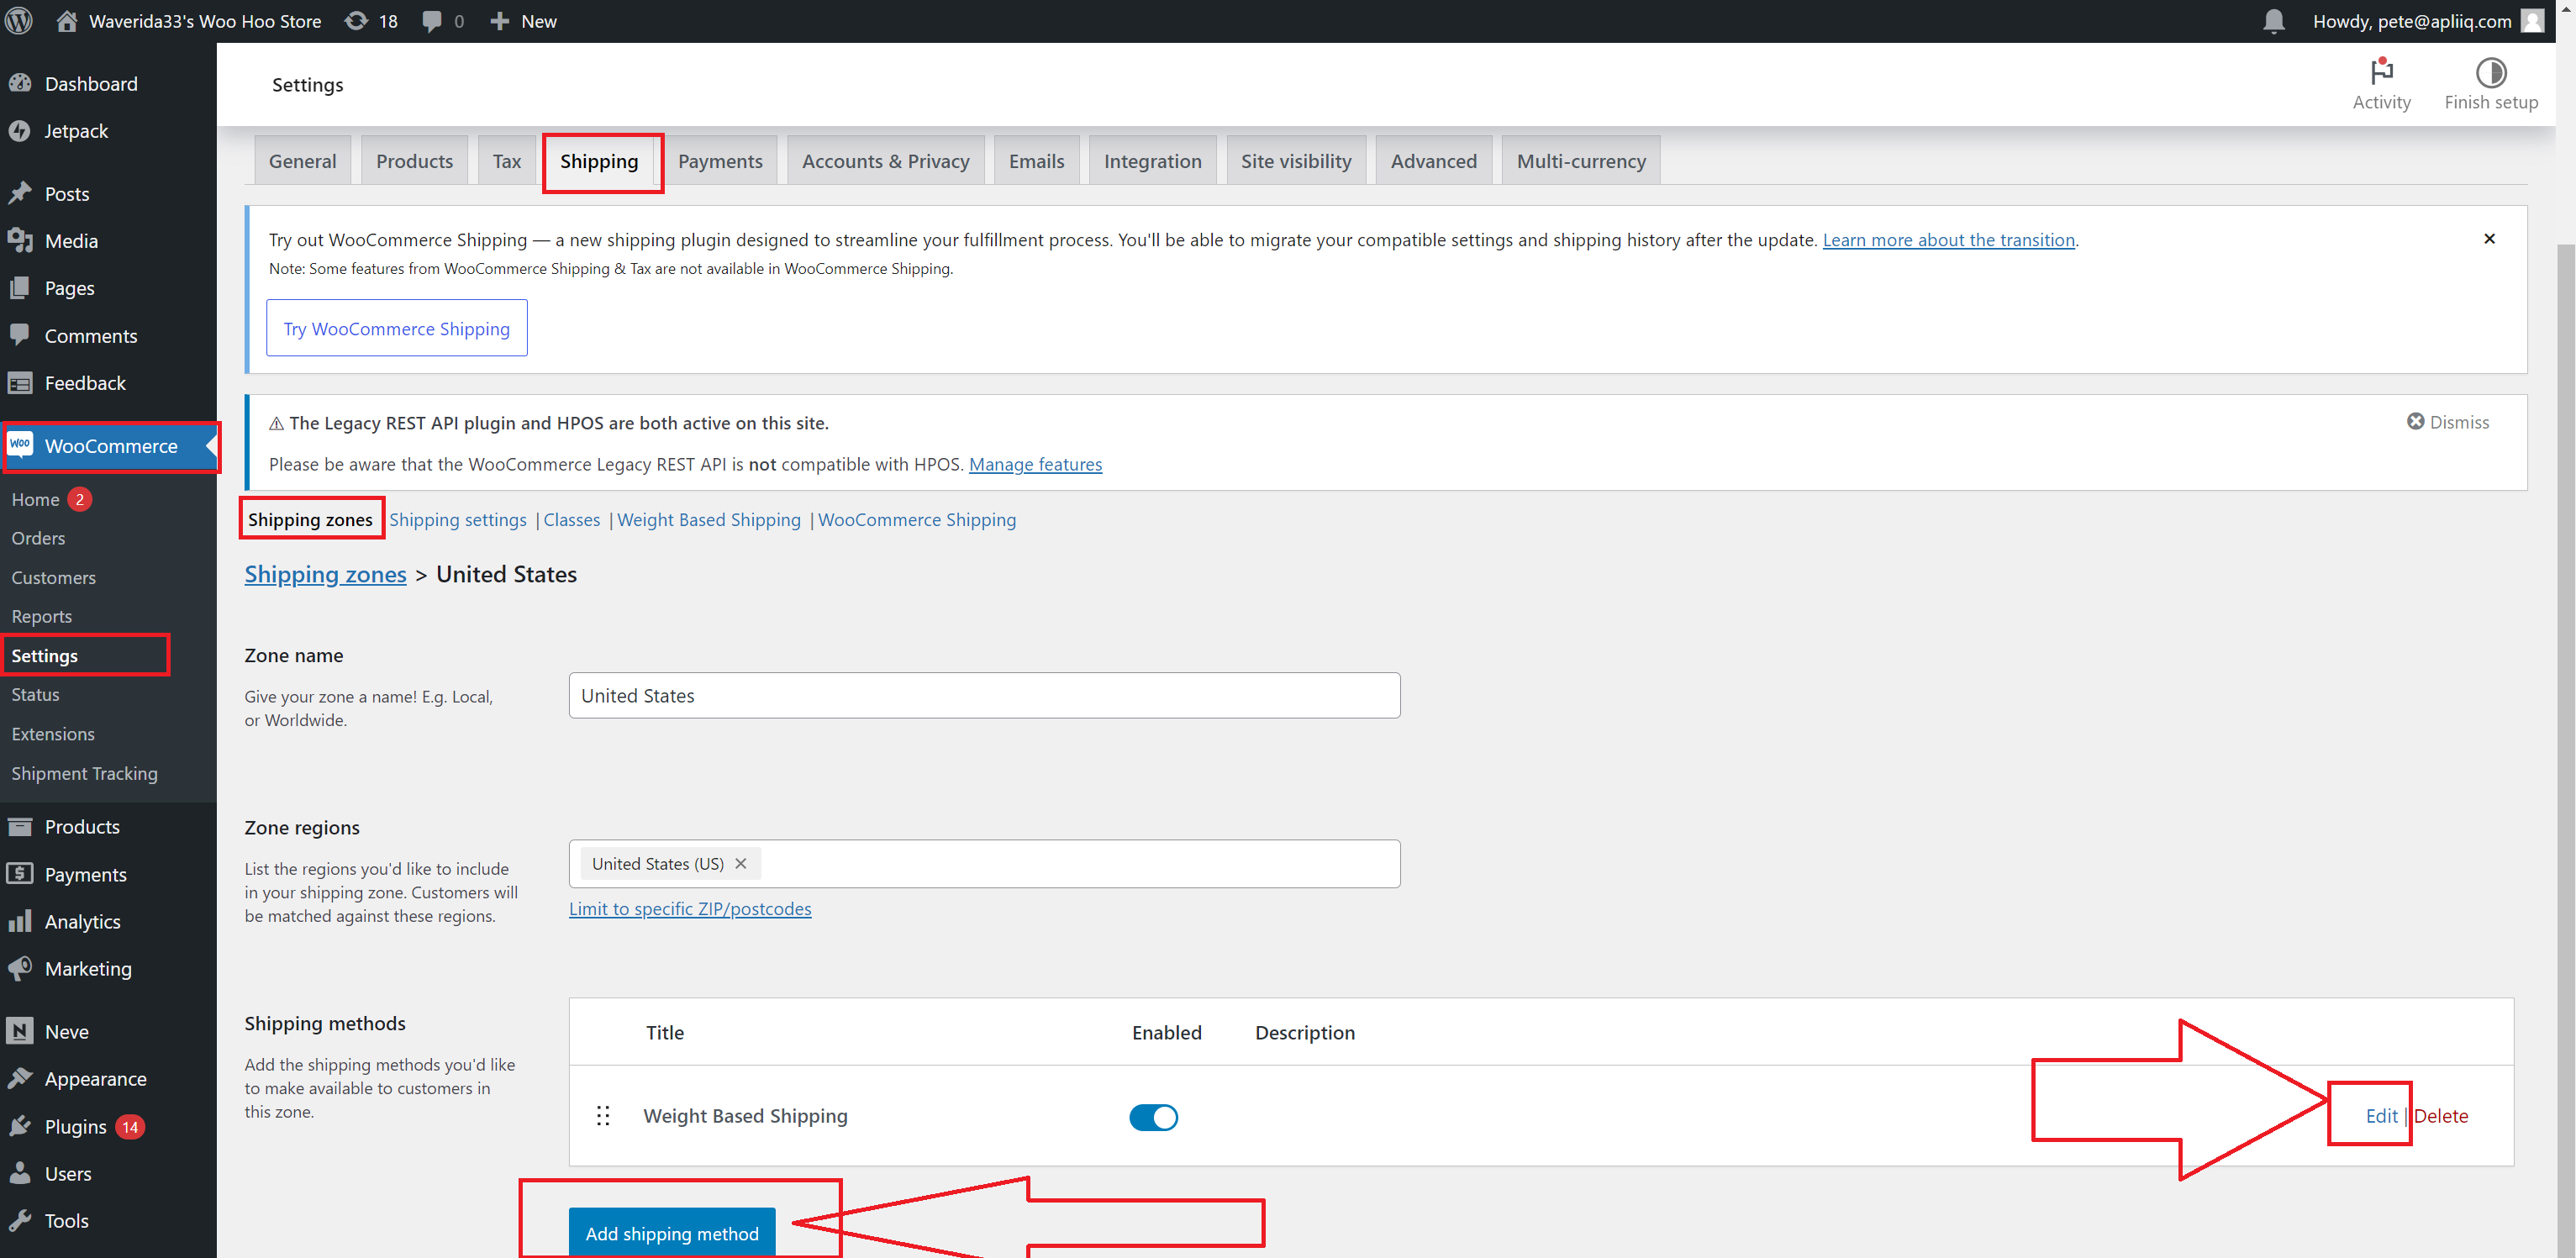Click the Zone name input field
The image size is (2576, 1258).
pos(984,695)
